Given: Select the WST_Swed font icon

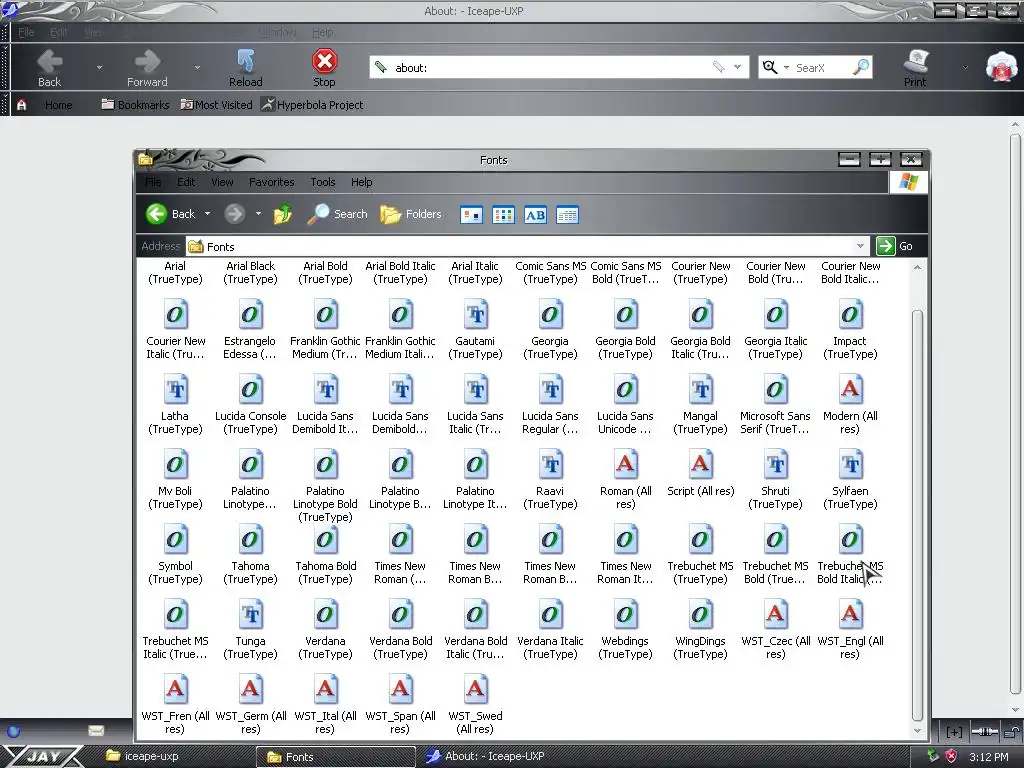Looking at the screenshot, I should [475, 690].
